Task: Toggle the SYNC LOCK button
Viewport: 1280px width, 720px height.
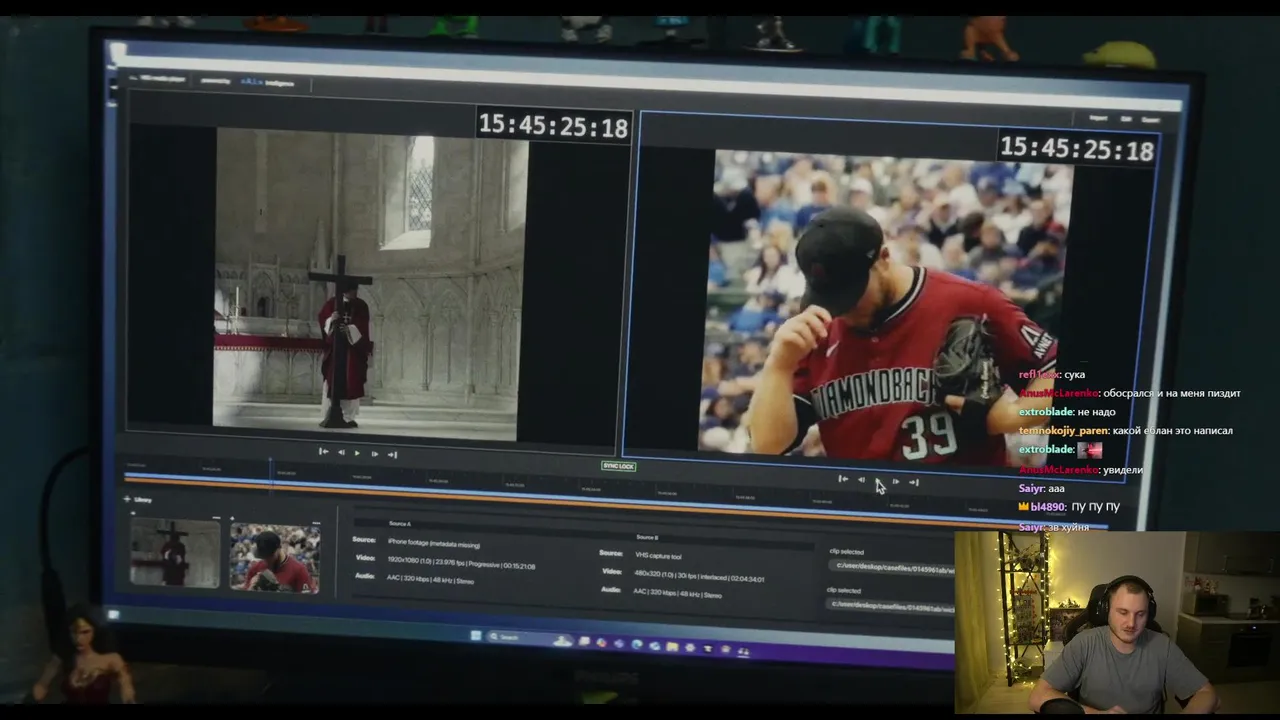Action: pyautogui.click(x=618, y=466)
